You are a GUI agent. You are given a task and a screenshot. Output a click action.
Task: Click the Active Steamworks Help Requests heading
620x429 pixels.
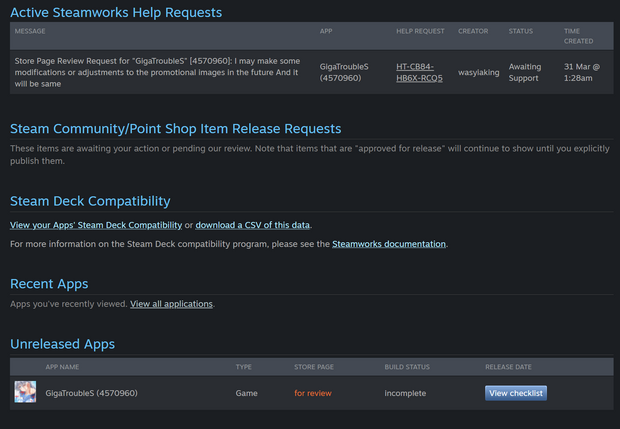[116, 13]
